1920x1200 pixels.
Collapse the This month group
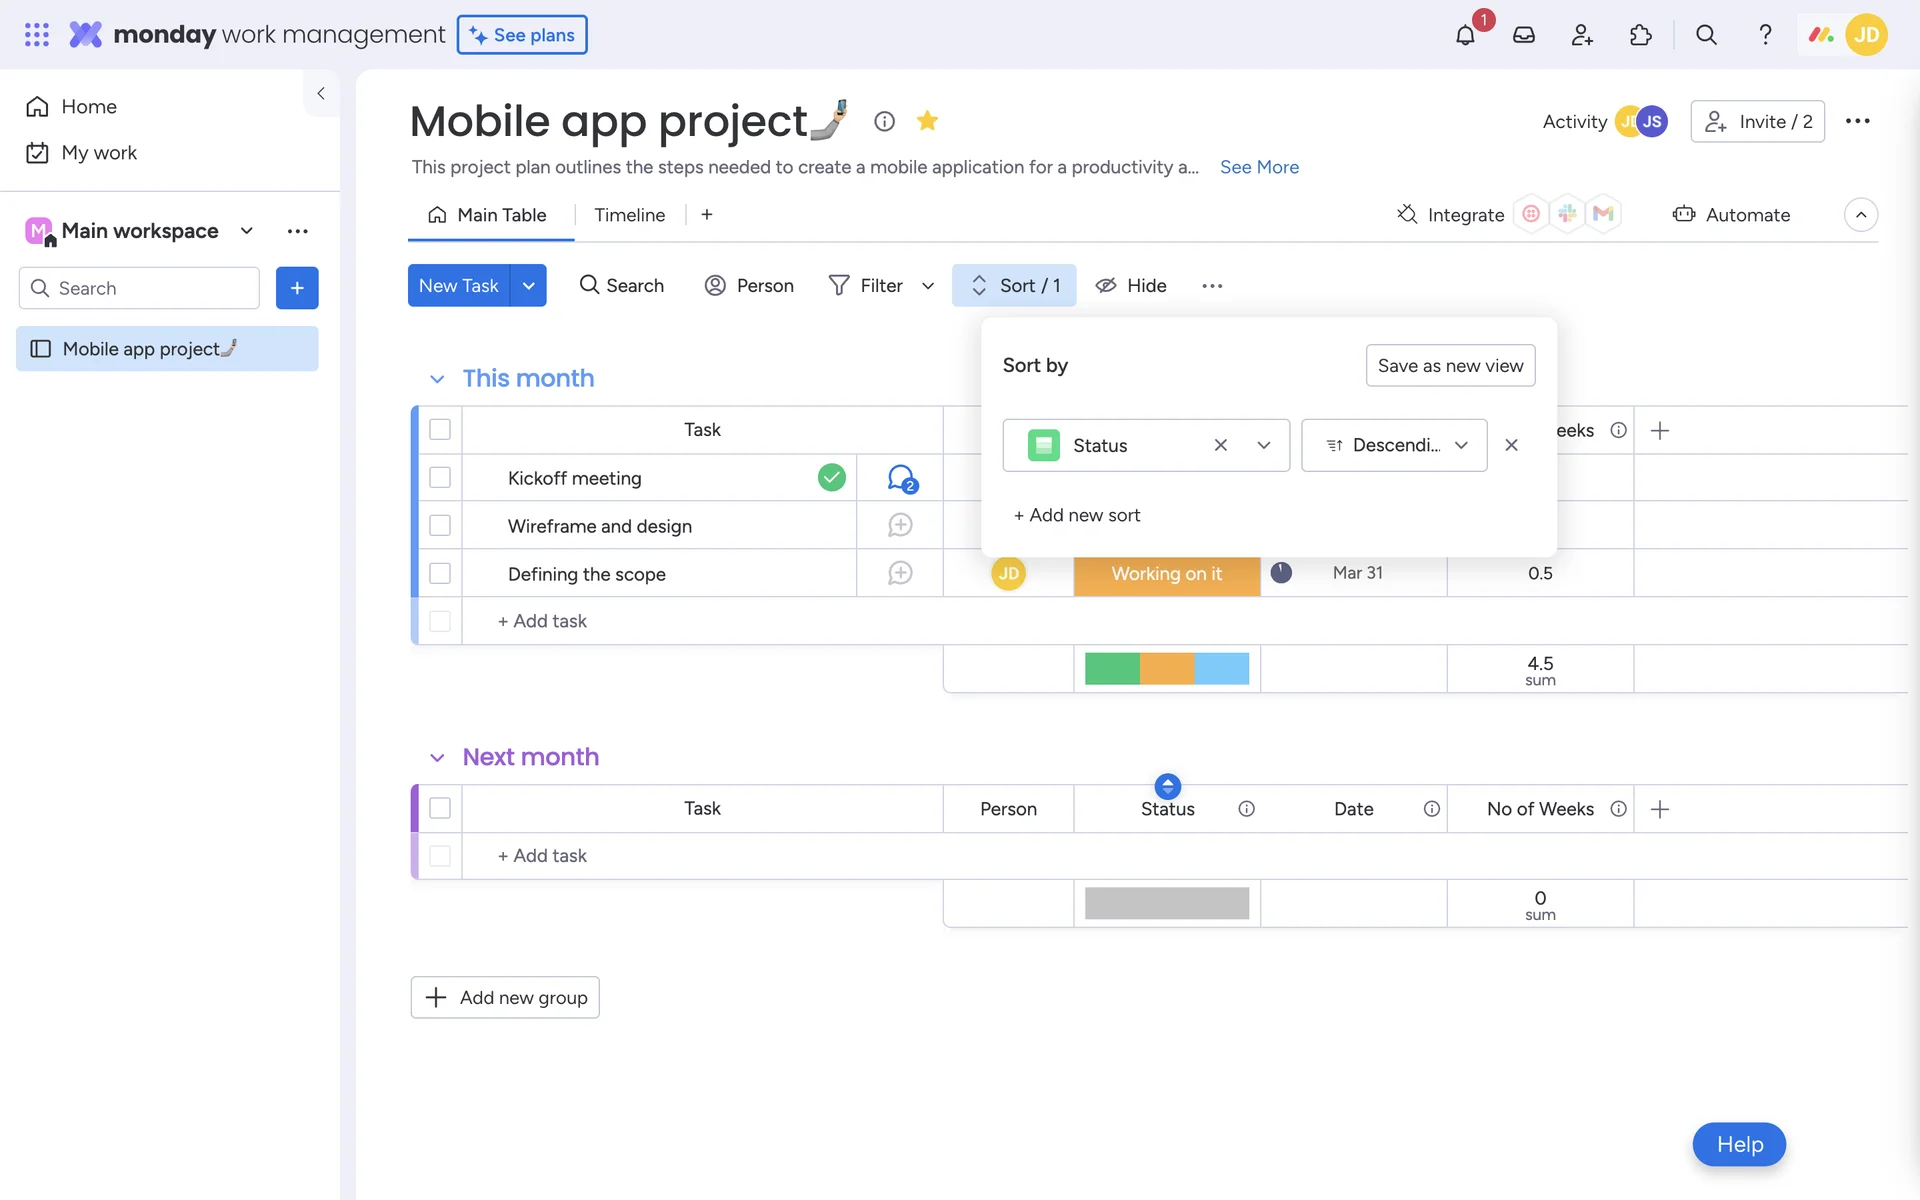(437, 379)
